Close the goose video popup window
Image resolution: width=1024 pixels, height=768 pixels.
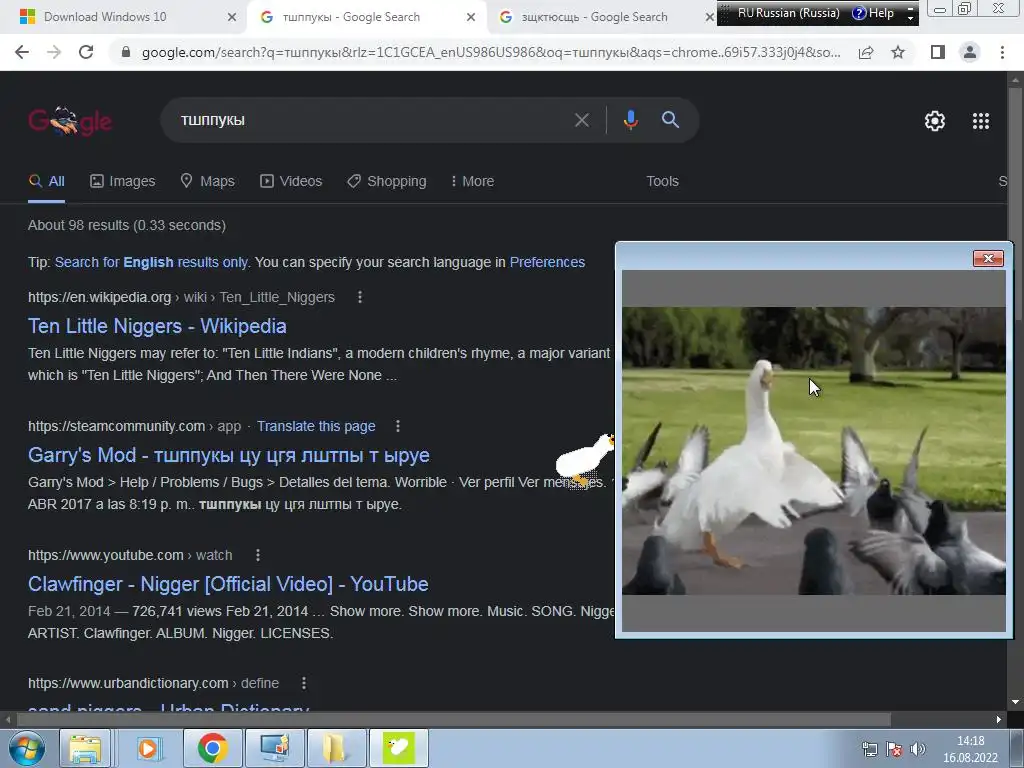pos(988,259)
